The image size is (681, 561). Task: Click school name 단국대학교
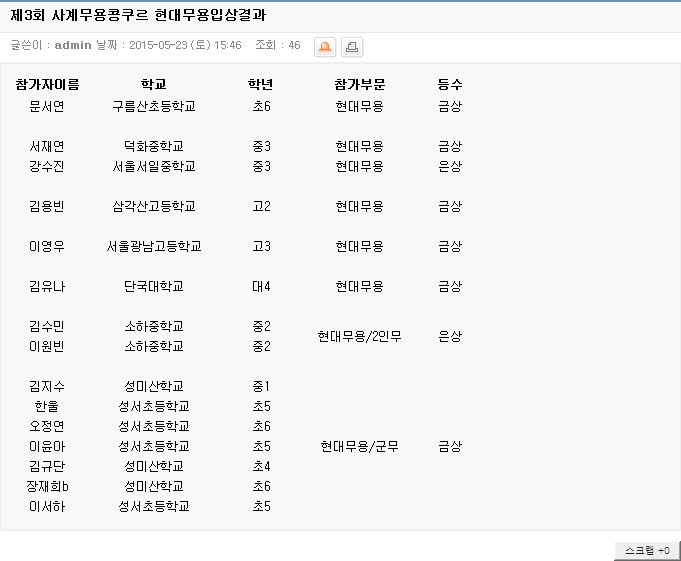pyautogui.click(x=154, y=287)
